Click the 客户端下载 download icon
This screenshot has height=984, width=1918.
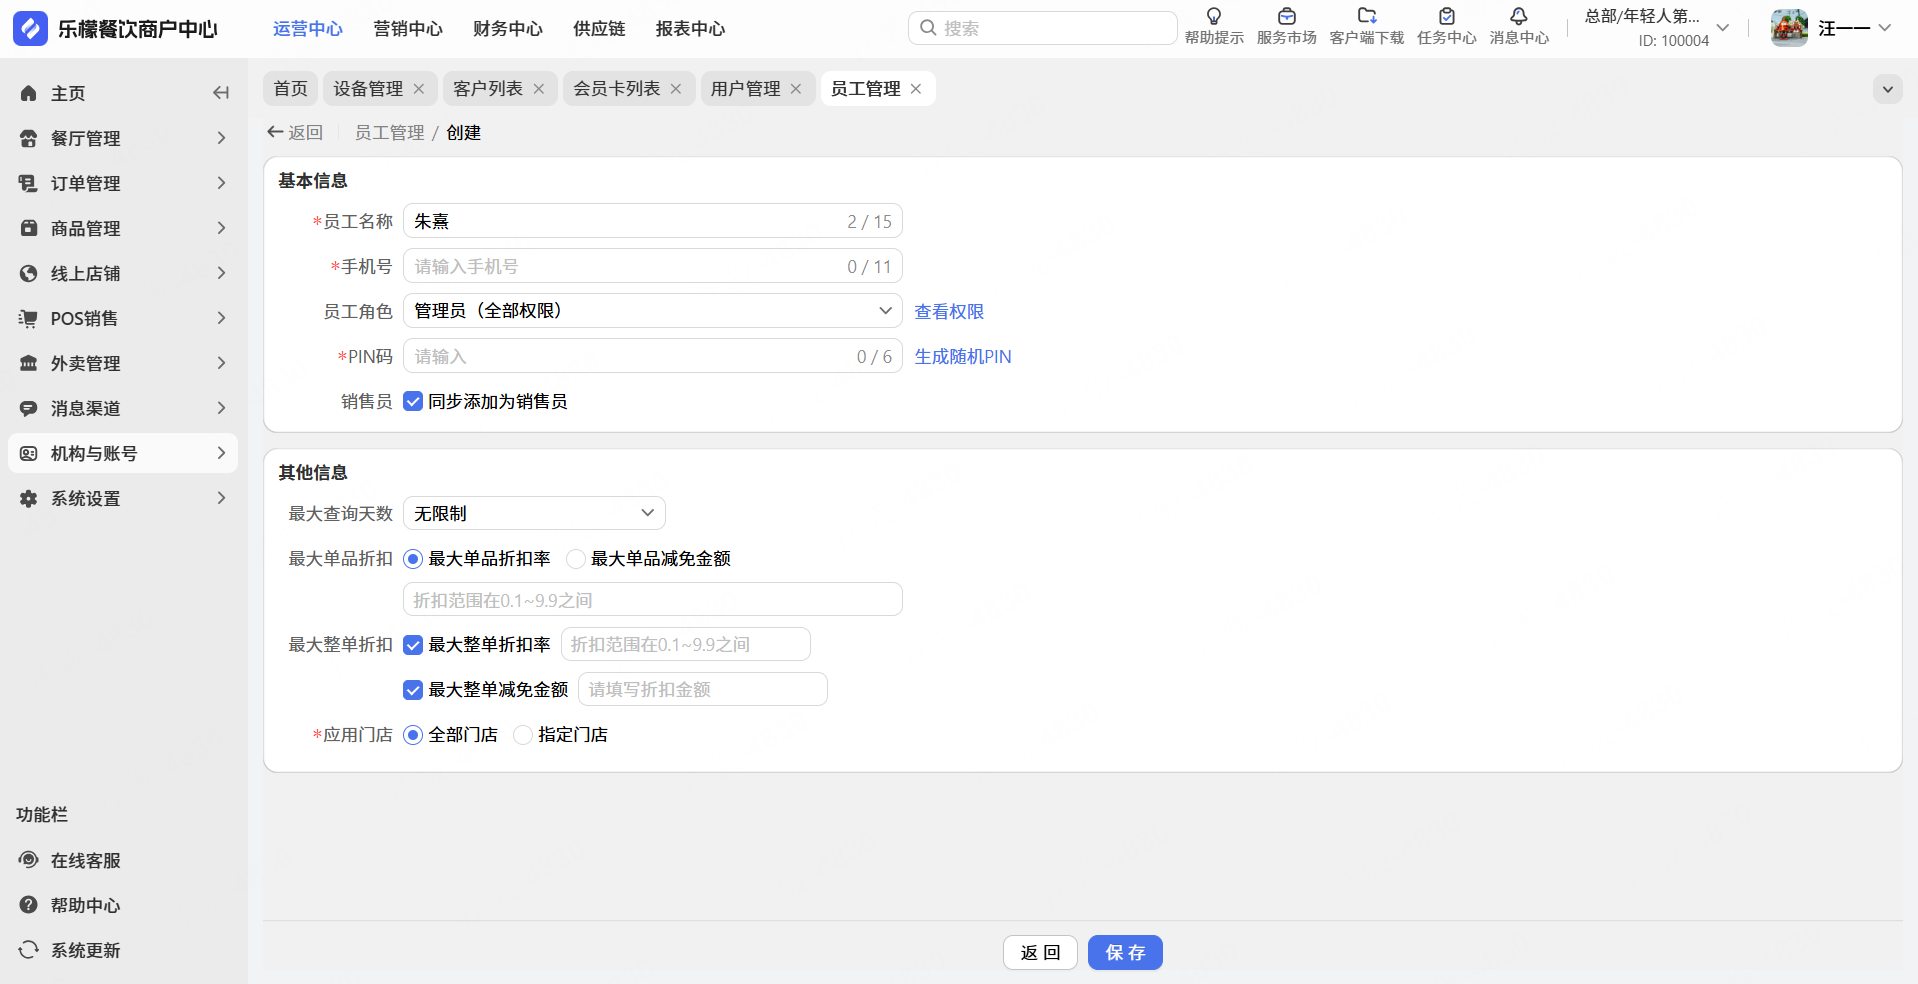[x=1366, y=17]
